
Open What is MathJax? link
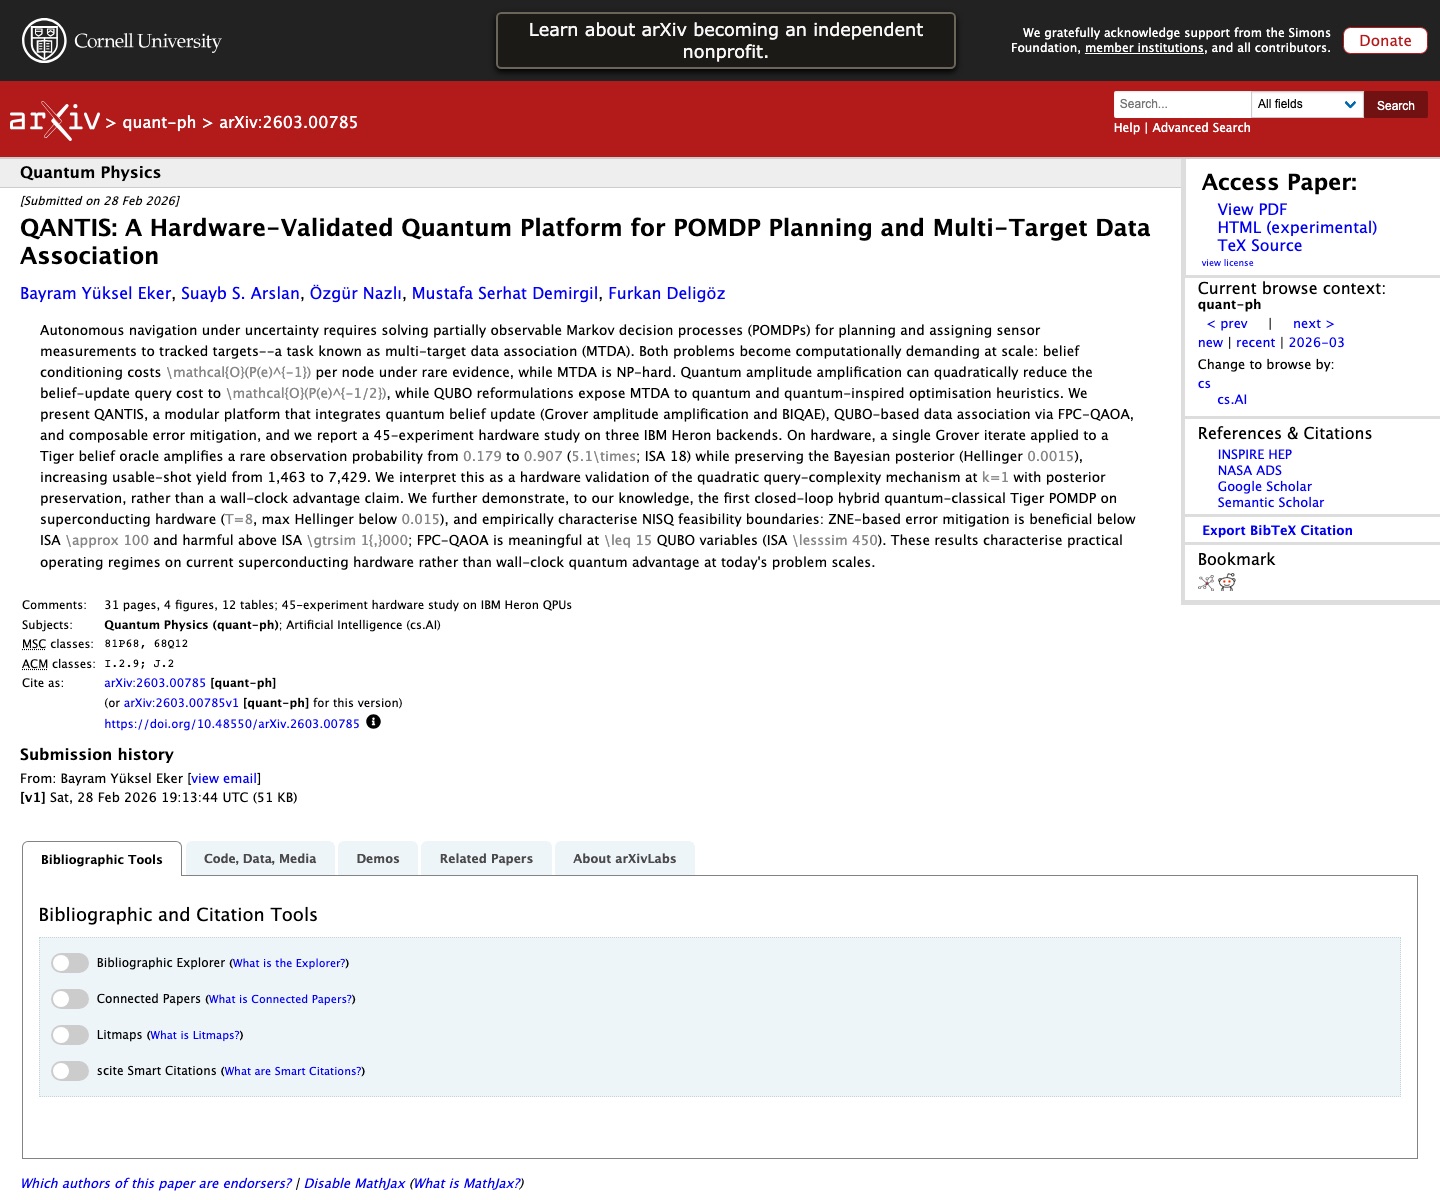(466, 1183)
